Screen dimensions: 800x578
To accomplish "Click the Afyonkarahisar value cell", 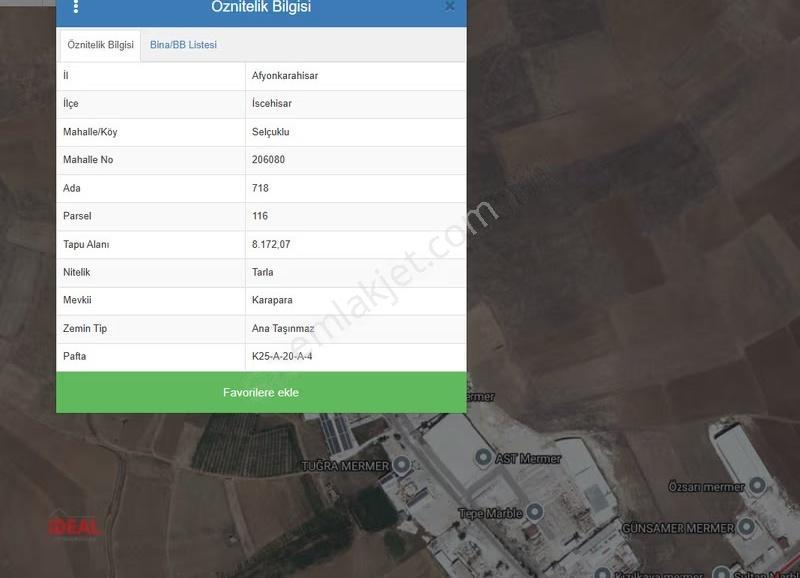I will (356, 76).
